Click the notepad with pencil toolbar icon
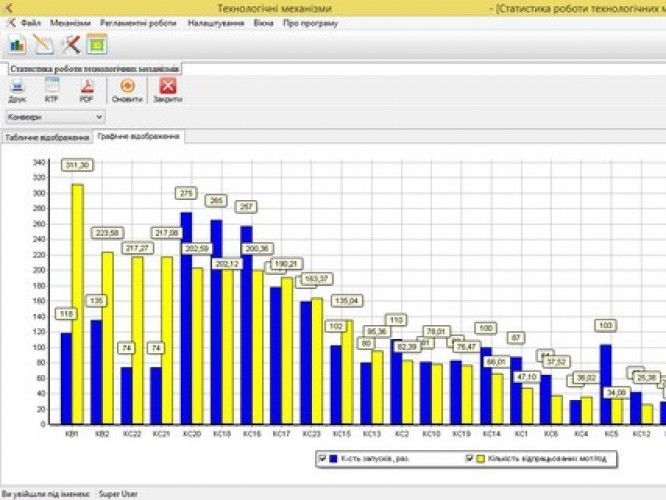 (x=43, y=44)
